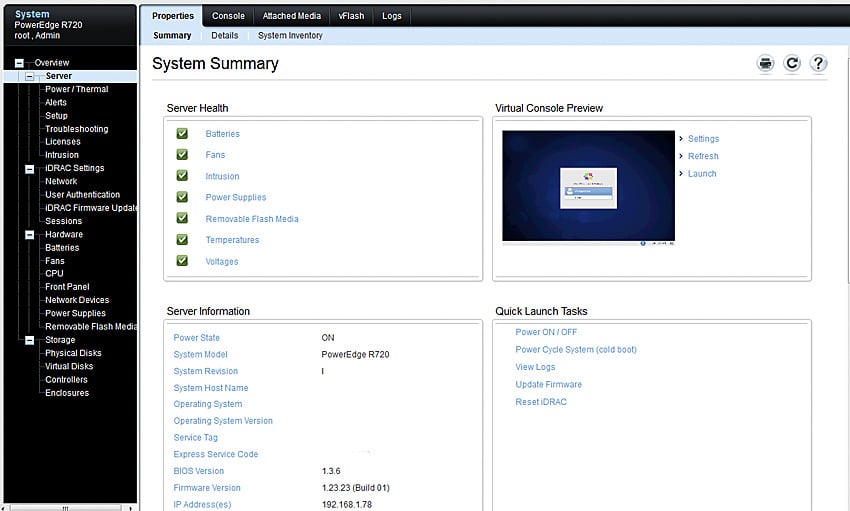Image resolution: width=850 pixels, height=511 pixels.
Task: Click the Power Supplies health status icon
Action: tap(182, 197)
